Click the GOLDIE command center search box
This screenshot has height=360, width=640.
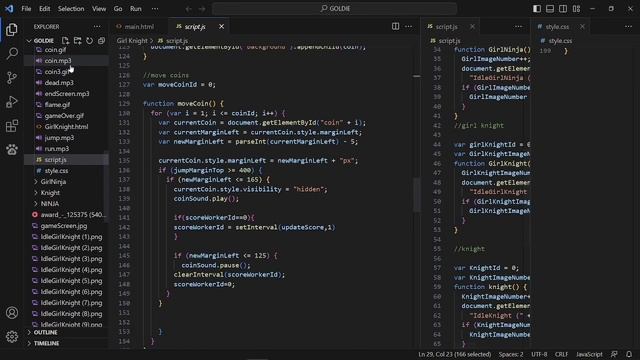tap(334, 9)
